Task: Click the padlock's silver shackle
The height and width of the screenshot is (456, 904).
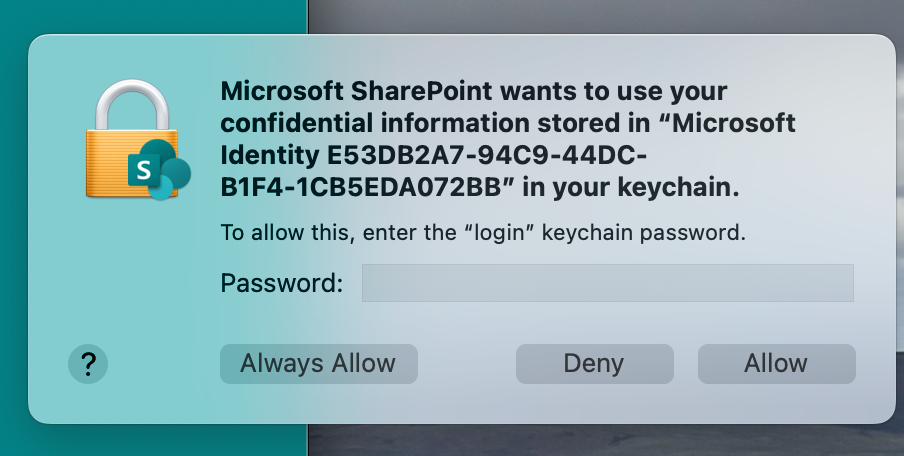Action: point(132,100)
